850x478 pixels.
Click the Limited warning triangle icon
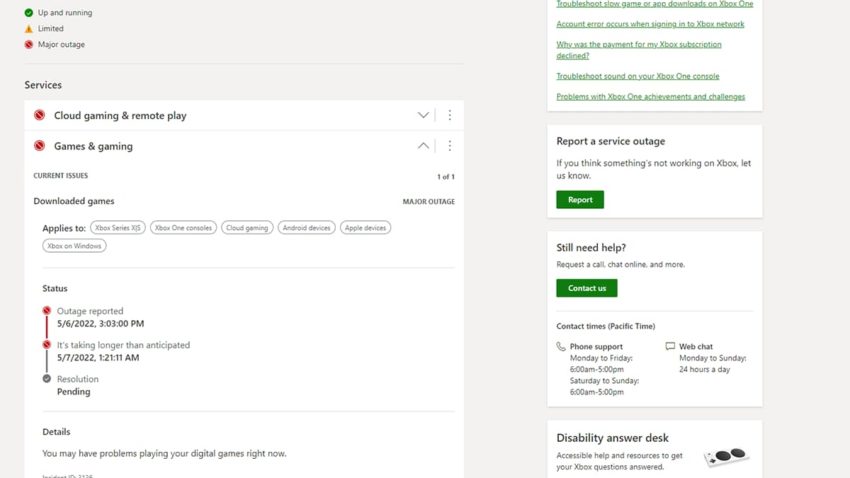click(29, 28)
